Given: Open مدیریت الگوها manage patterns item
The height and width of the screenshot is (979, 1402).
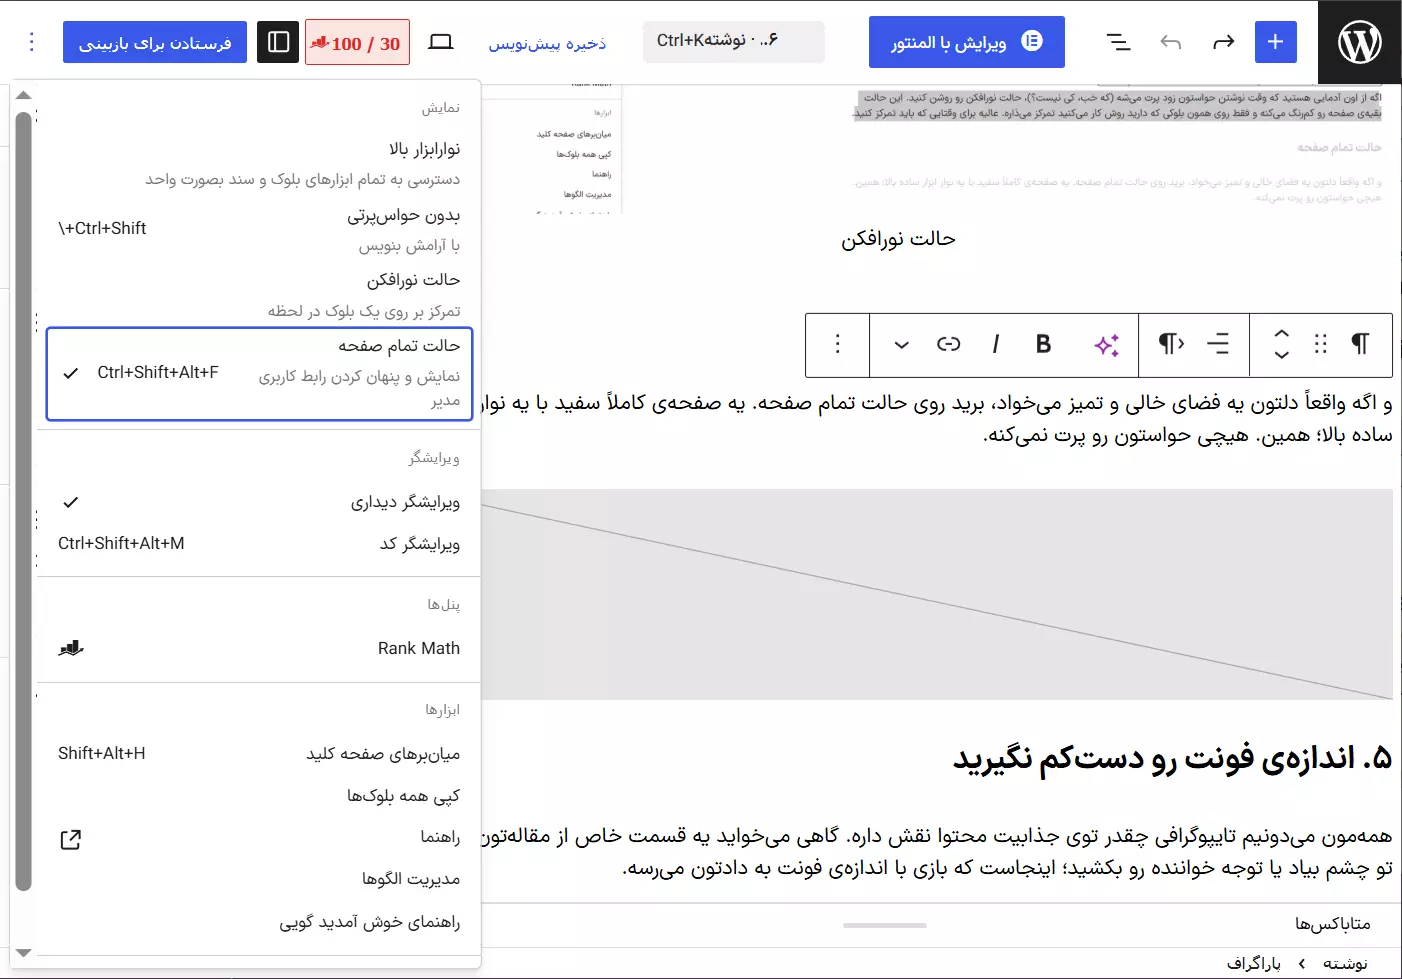Looking at the screenshot, I should click(x=259, y=879).
